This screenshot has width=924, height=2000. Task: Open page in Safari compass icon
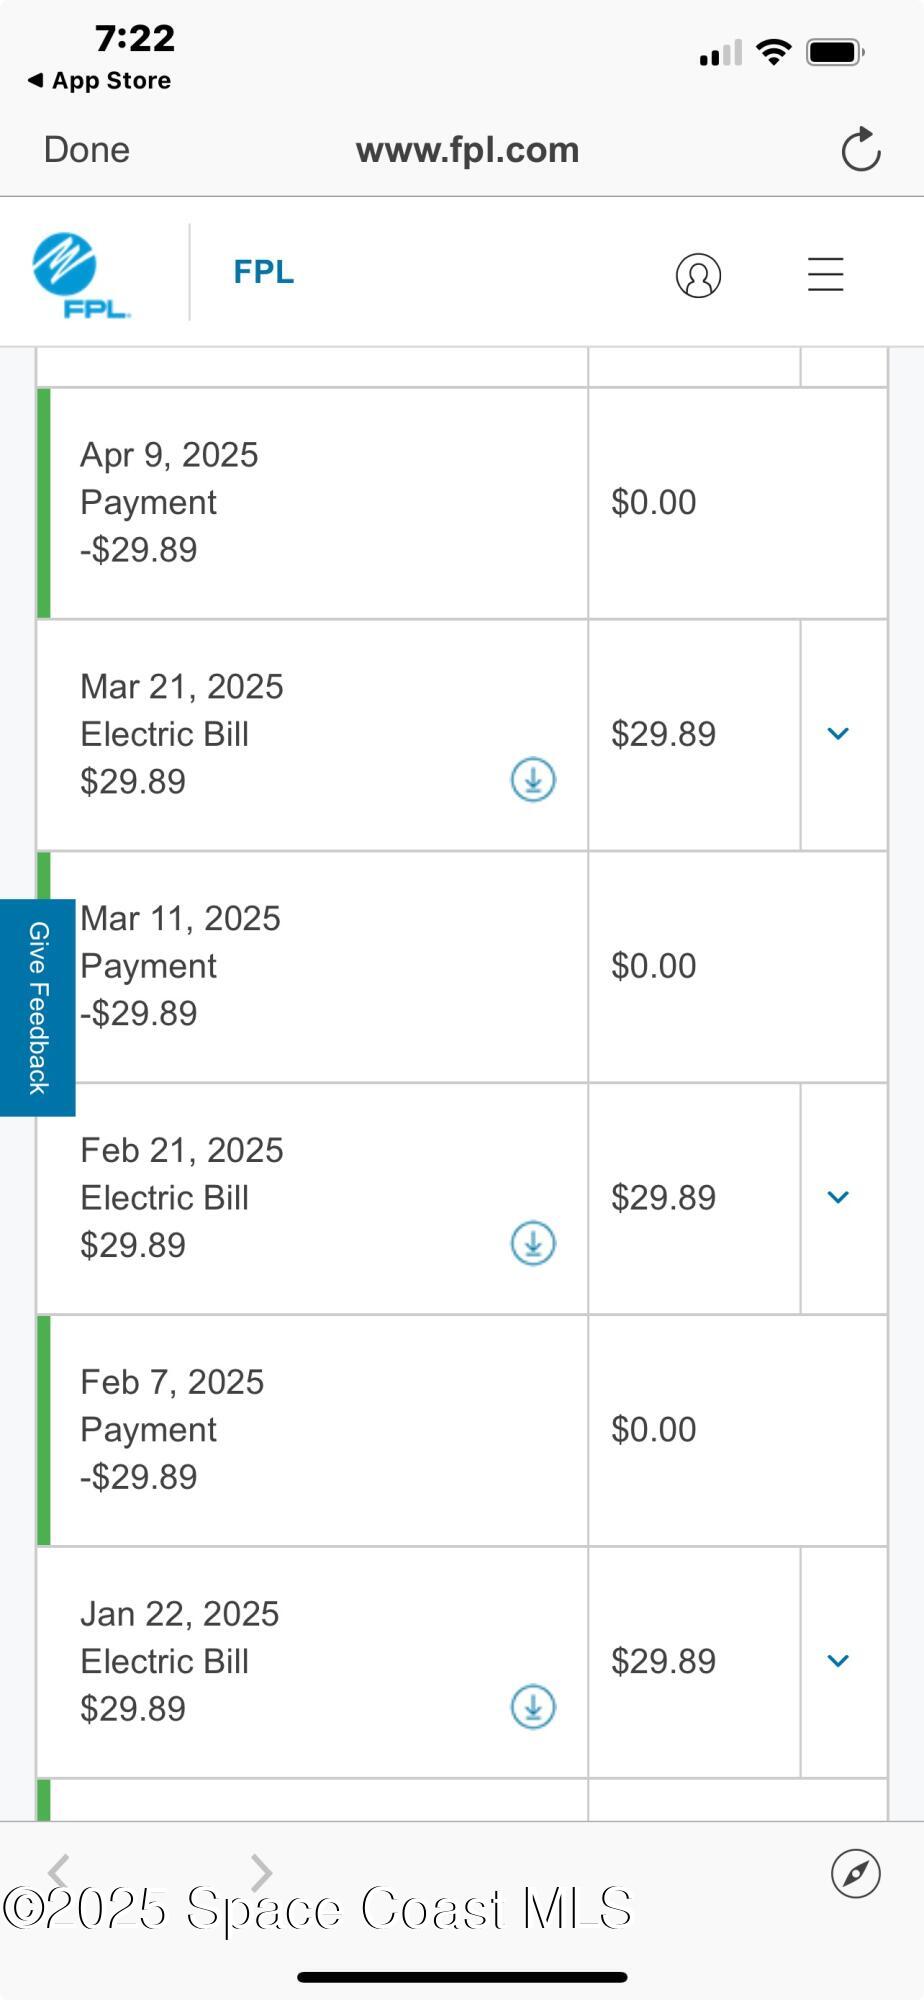tap(855, 1873)
